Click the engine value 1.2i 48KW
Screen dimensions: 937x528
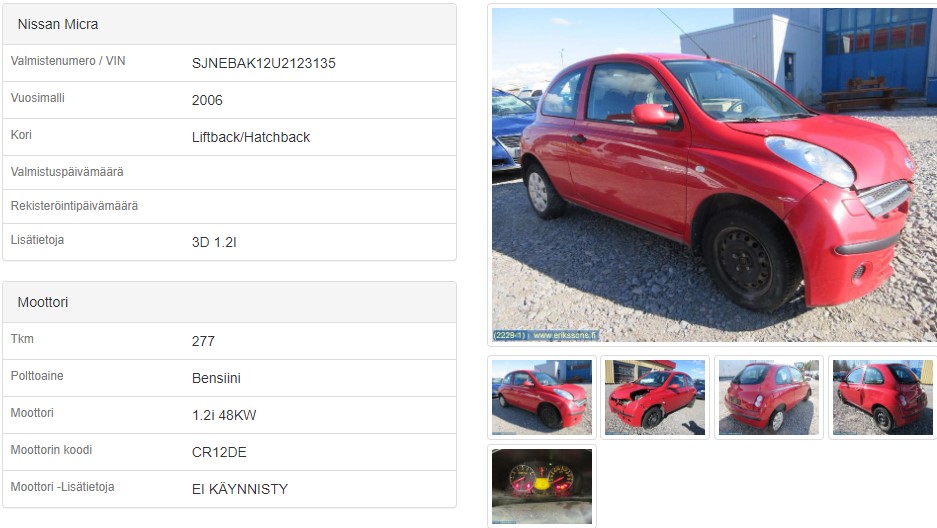(x=224, y=416)
